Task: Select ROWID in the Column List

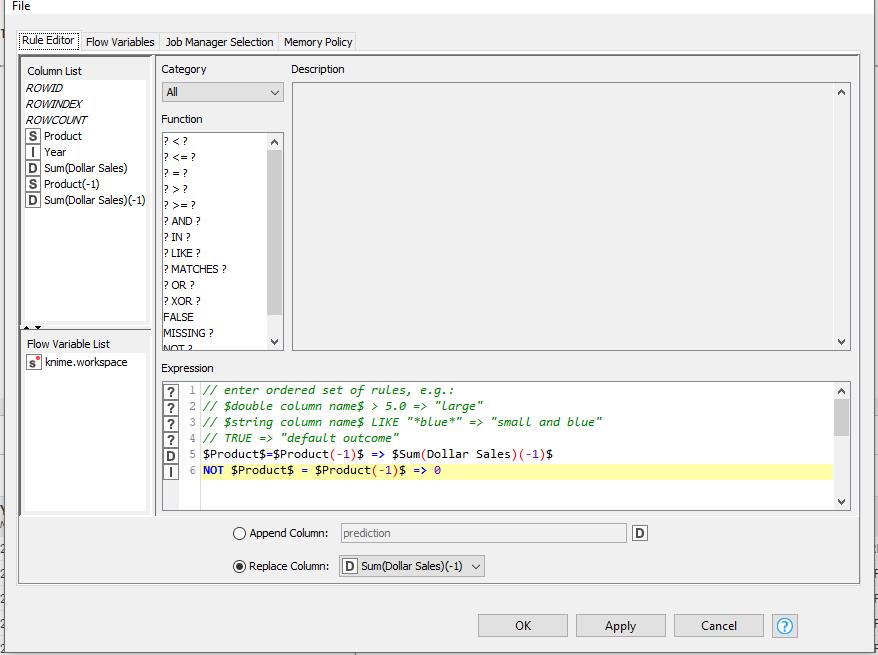Action: [x=44, y=88]
